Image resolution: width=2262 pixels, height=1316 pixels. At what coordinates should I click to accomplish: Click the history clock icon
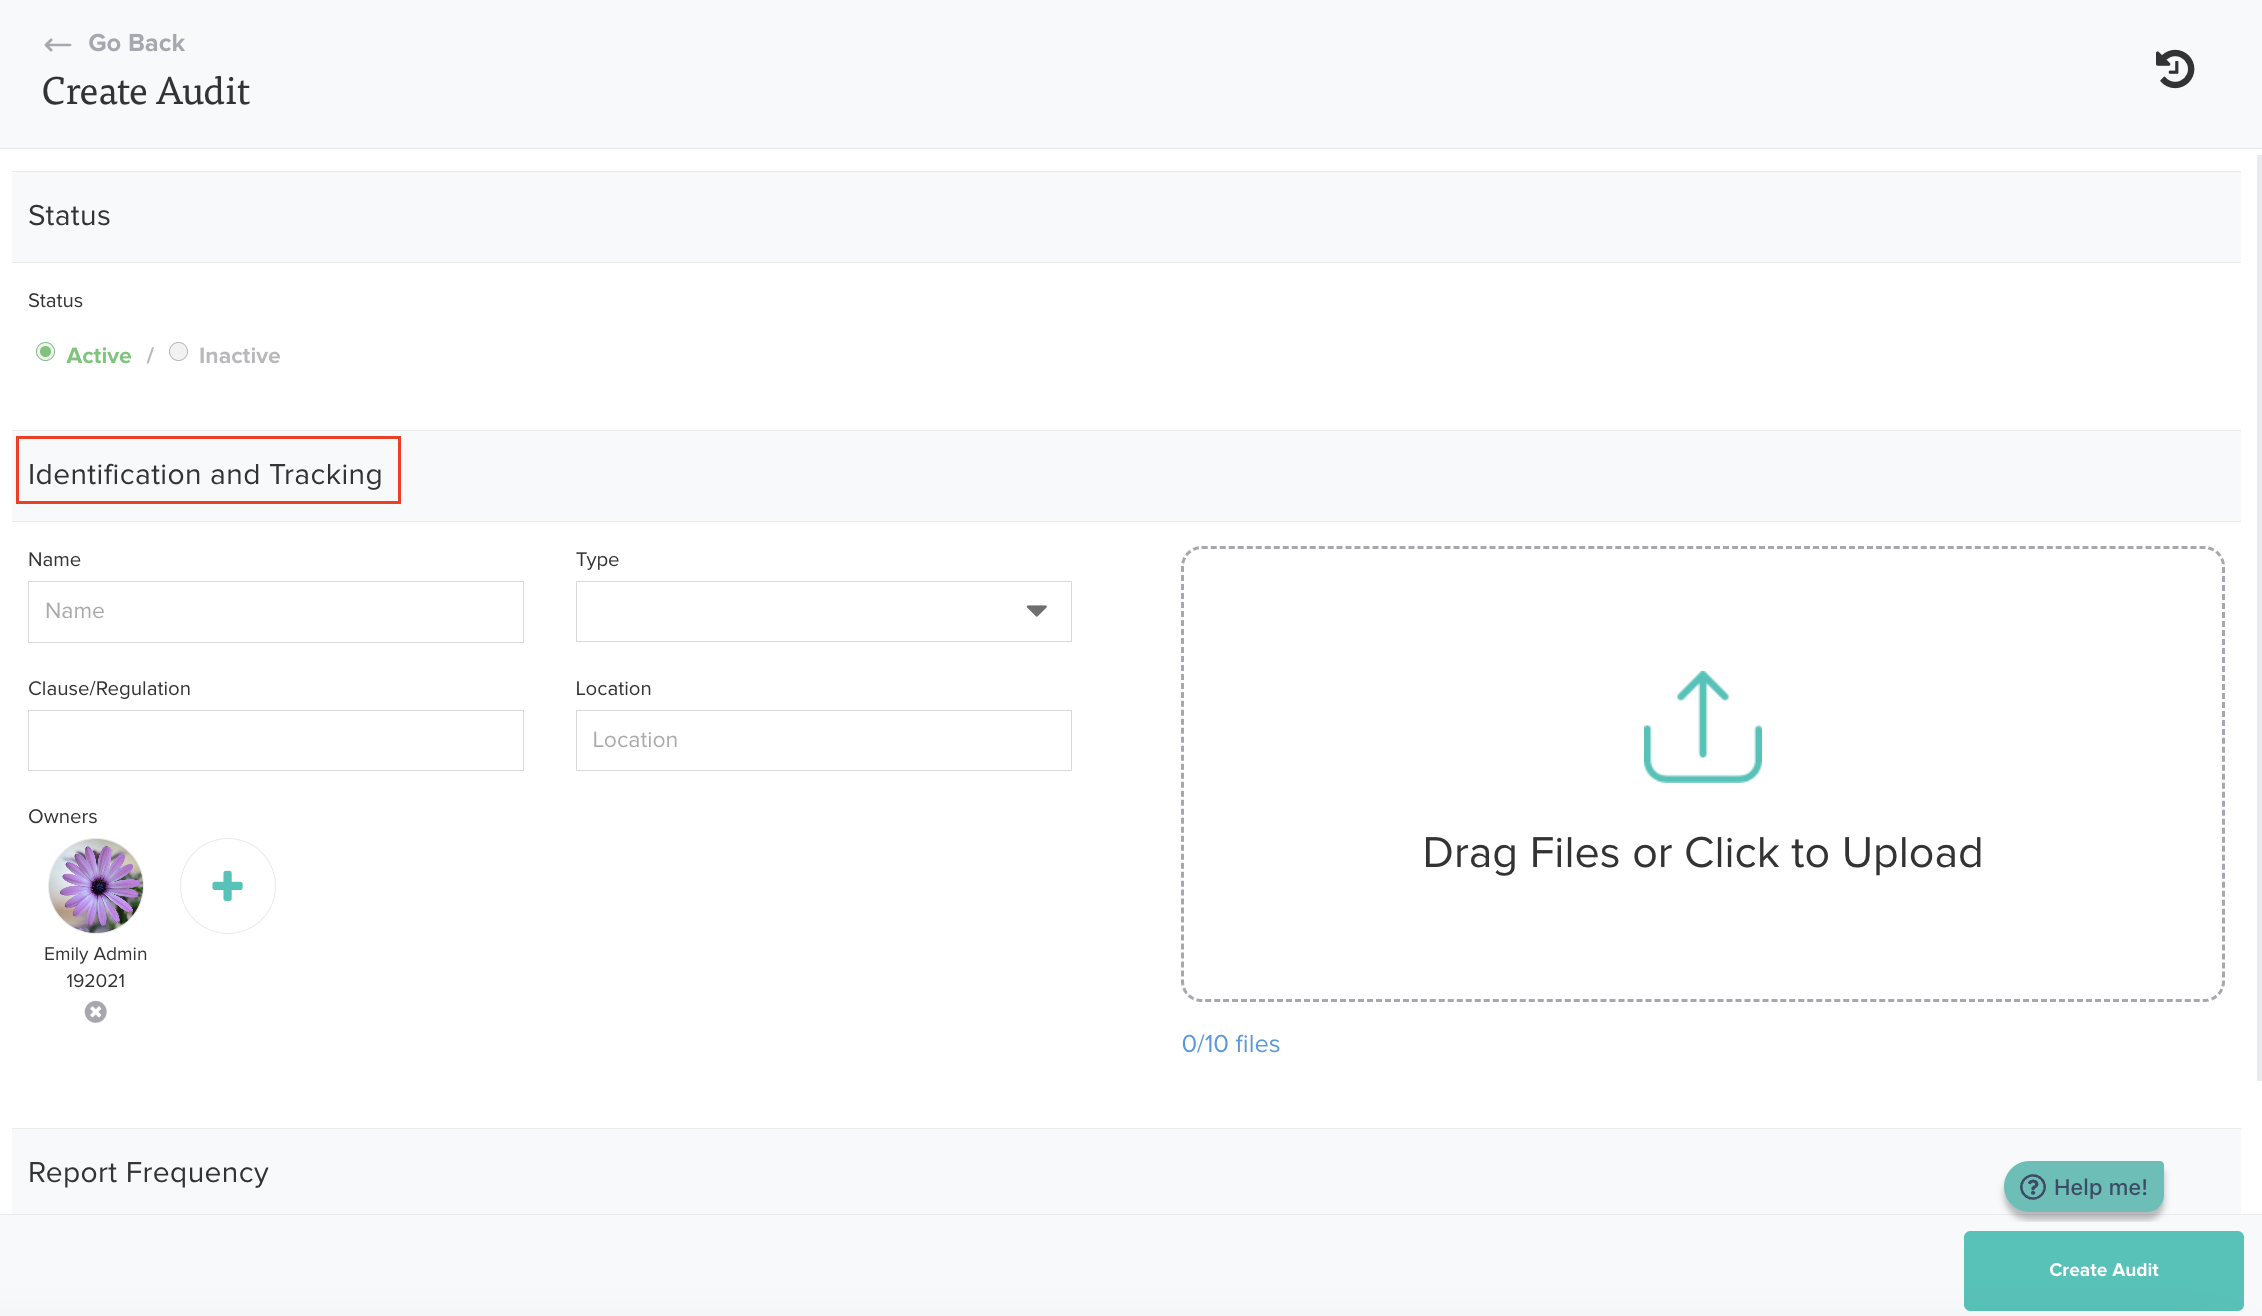tap(2174, 69)
